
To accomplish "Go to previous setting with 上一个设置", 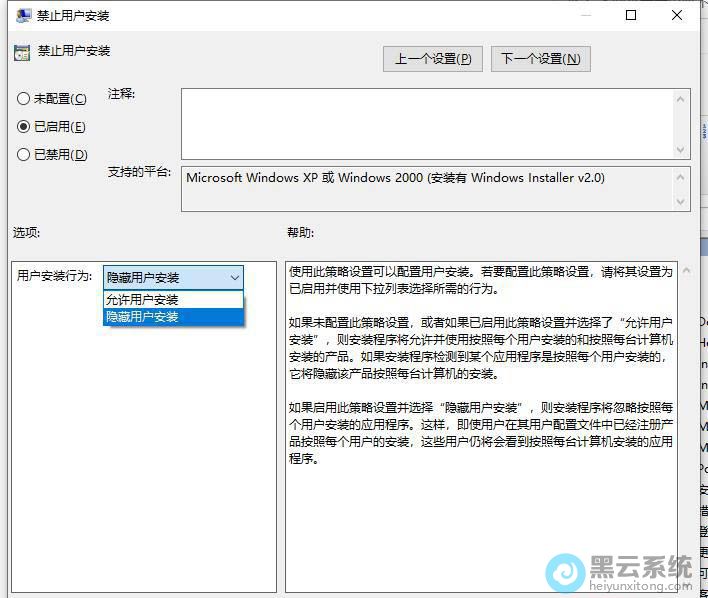I will pyautogui.click(x=432, y=59).
